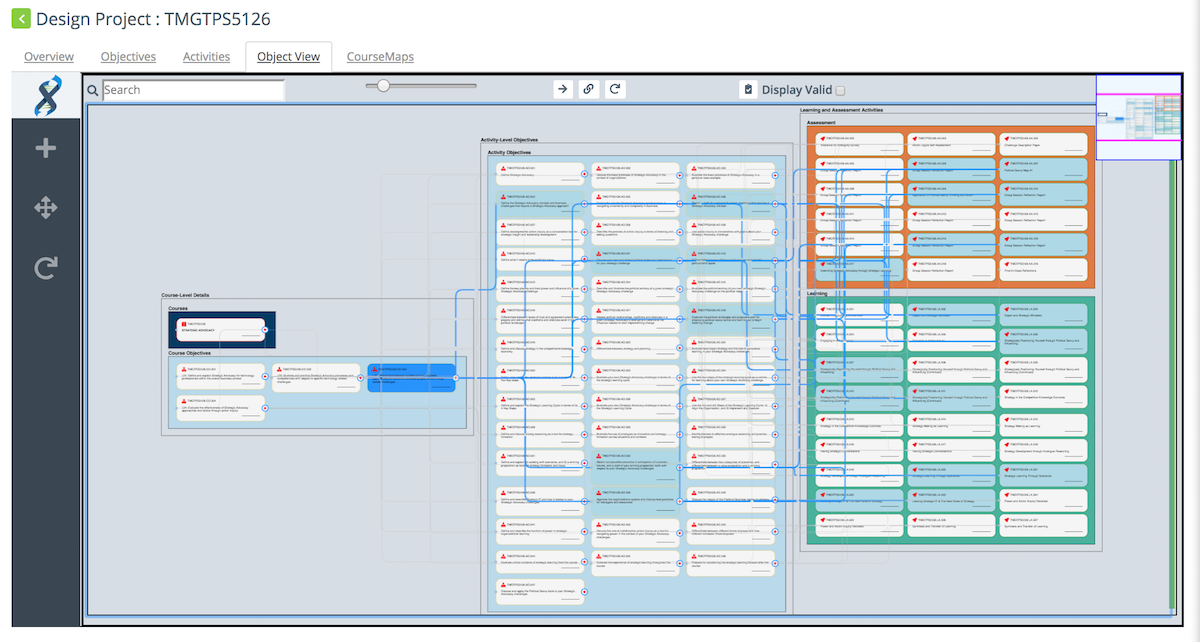Click the chain link icon in the toolbar
Image resolution: width=1200 pixels, height=642 pixels.
click(589, 89)
